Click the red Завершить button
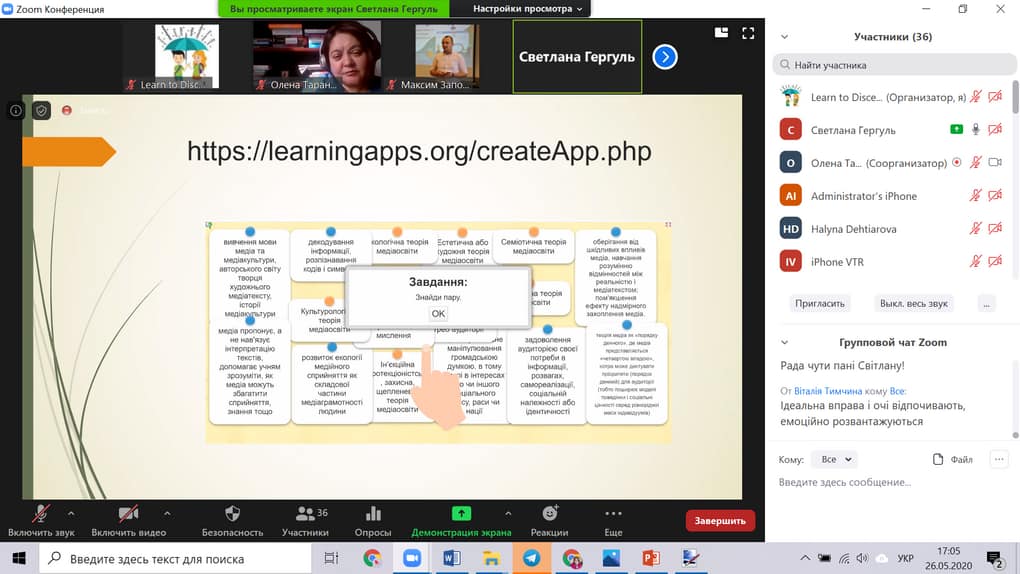Image resolution: width=1020 pixels, height=574 pixels. click(x=720, y=521)
